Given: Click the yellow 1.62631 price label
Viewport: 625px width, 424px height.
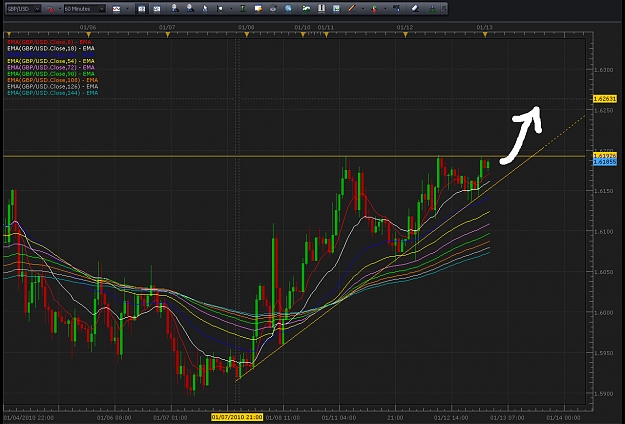Looking at the screenshot, I should coord(605,98).
